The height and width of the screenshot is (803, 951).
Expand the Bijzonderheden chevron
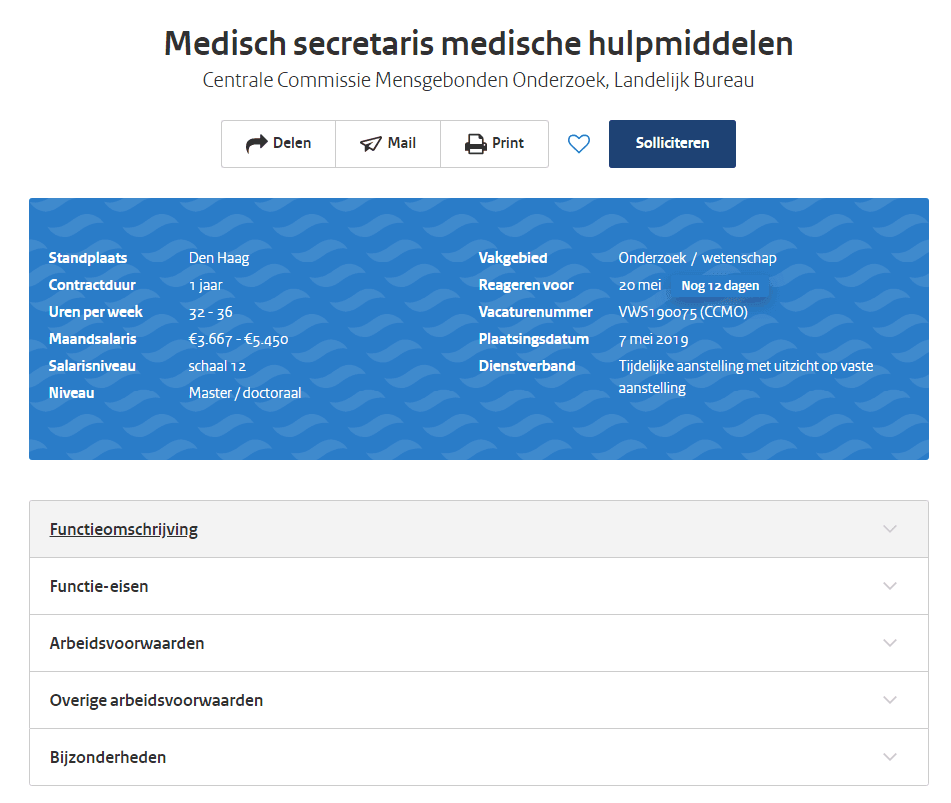click(890, 757)
